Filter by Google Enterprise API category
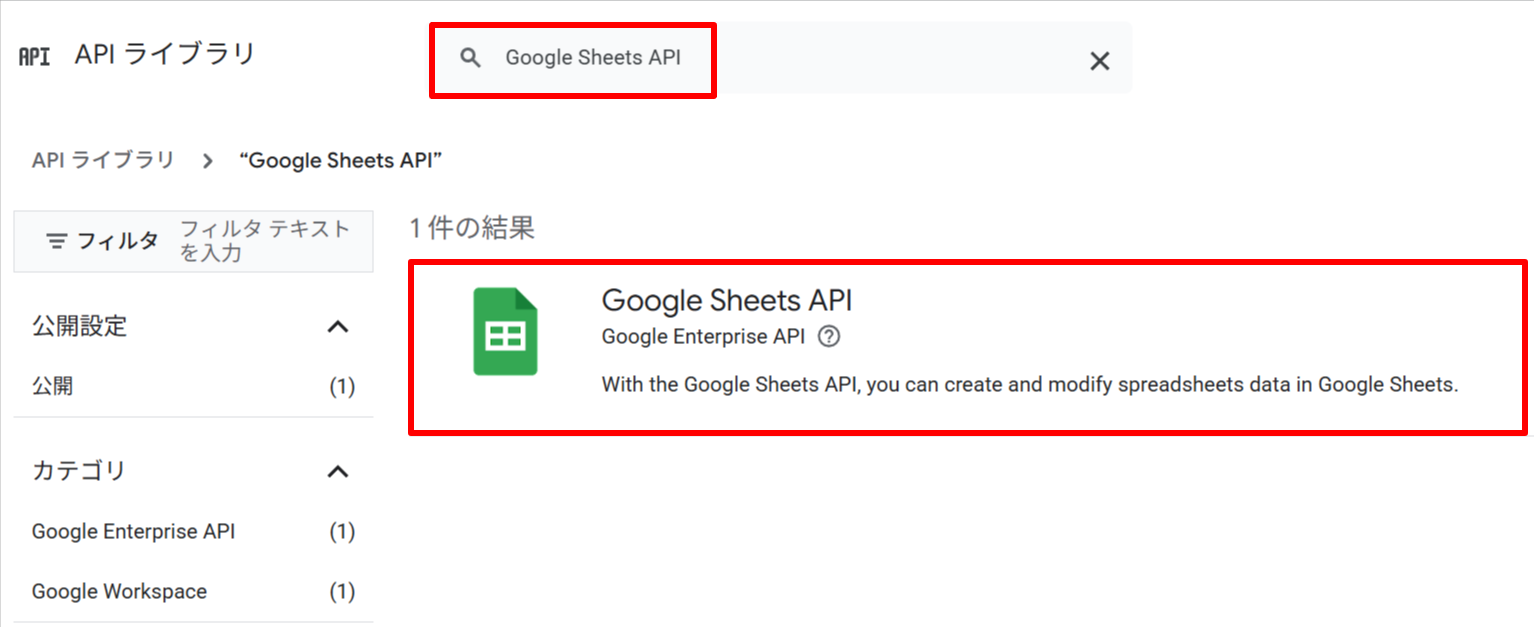This screenshot has height=627, width=1534. coord(193,532)
